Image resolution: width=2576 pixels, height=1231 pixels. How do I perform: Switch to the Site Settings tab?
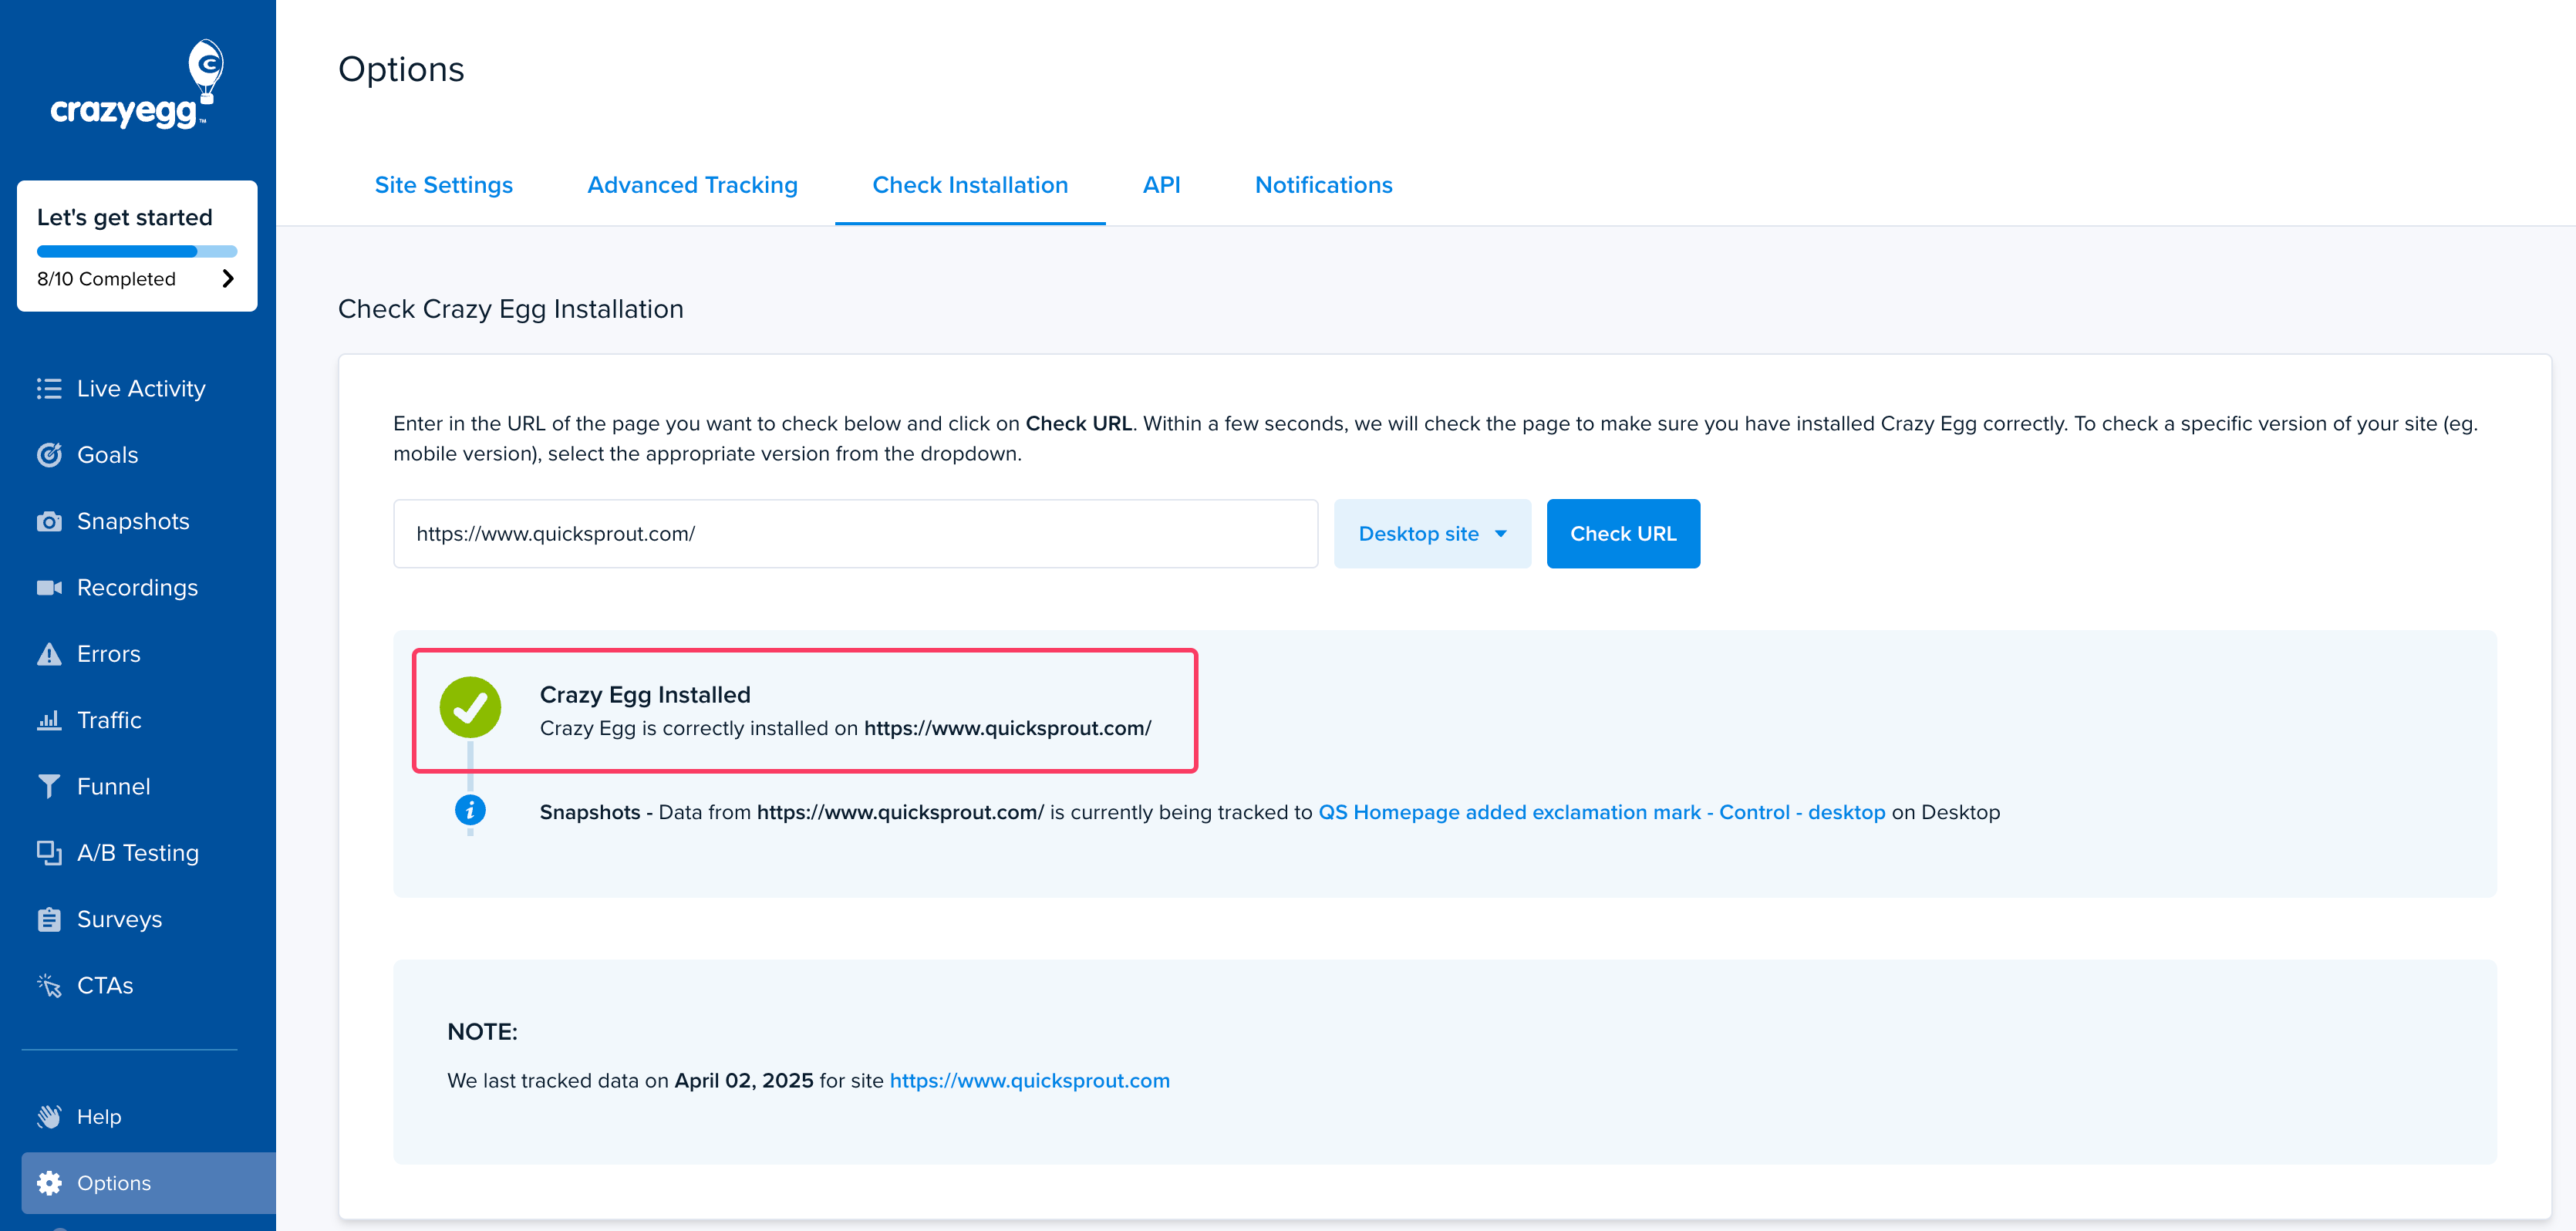tap(443, 185)
